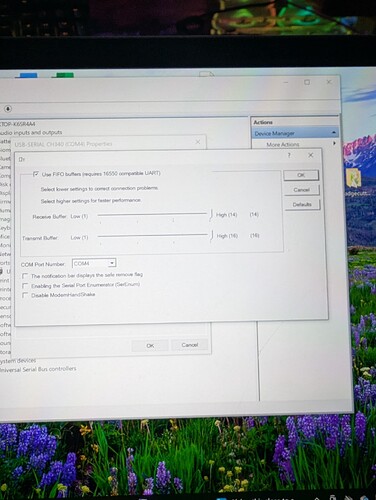Click Cancel in the advanced settings dialog
Image resolution: width=376 pixels, height=500 pixels.
[302, 190]
